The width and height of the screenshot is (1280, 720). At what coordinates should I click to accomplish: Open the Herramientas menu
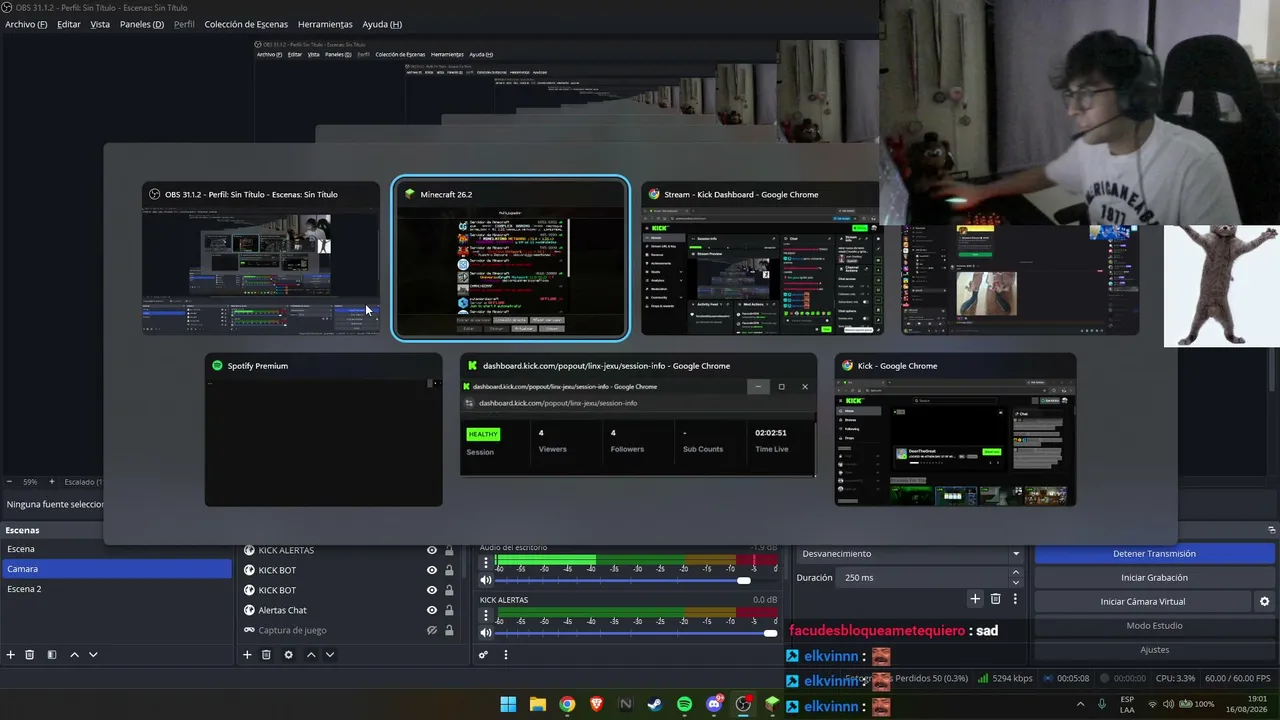click(x=325, y=24)
